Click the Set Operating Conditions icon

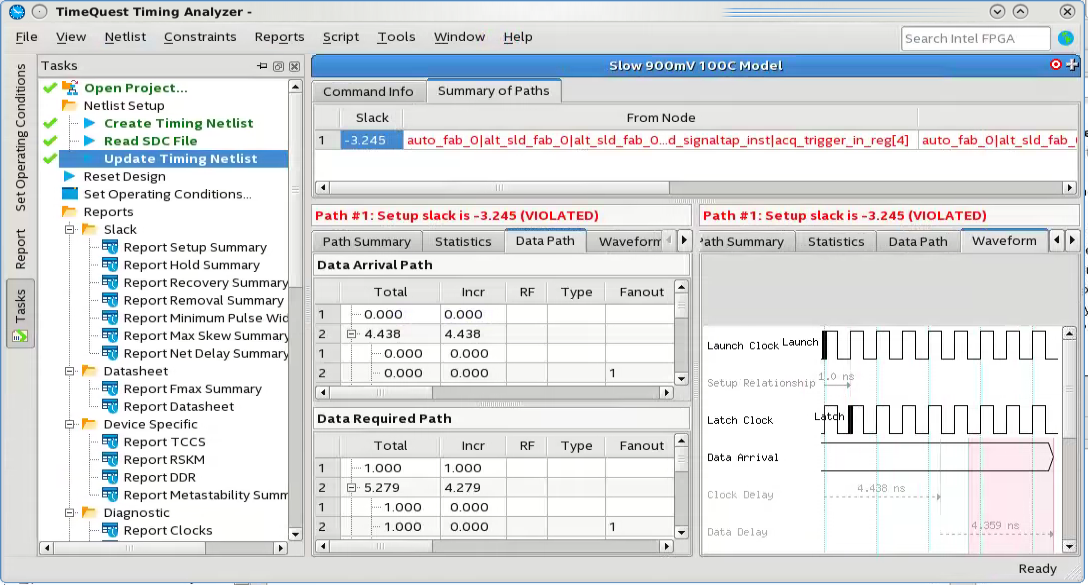pyautogui.click(x=69, y=194)
